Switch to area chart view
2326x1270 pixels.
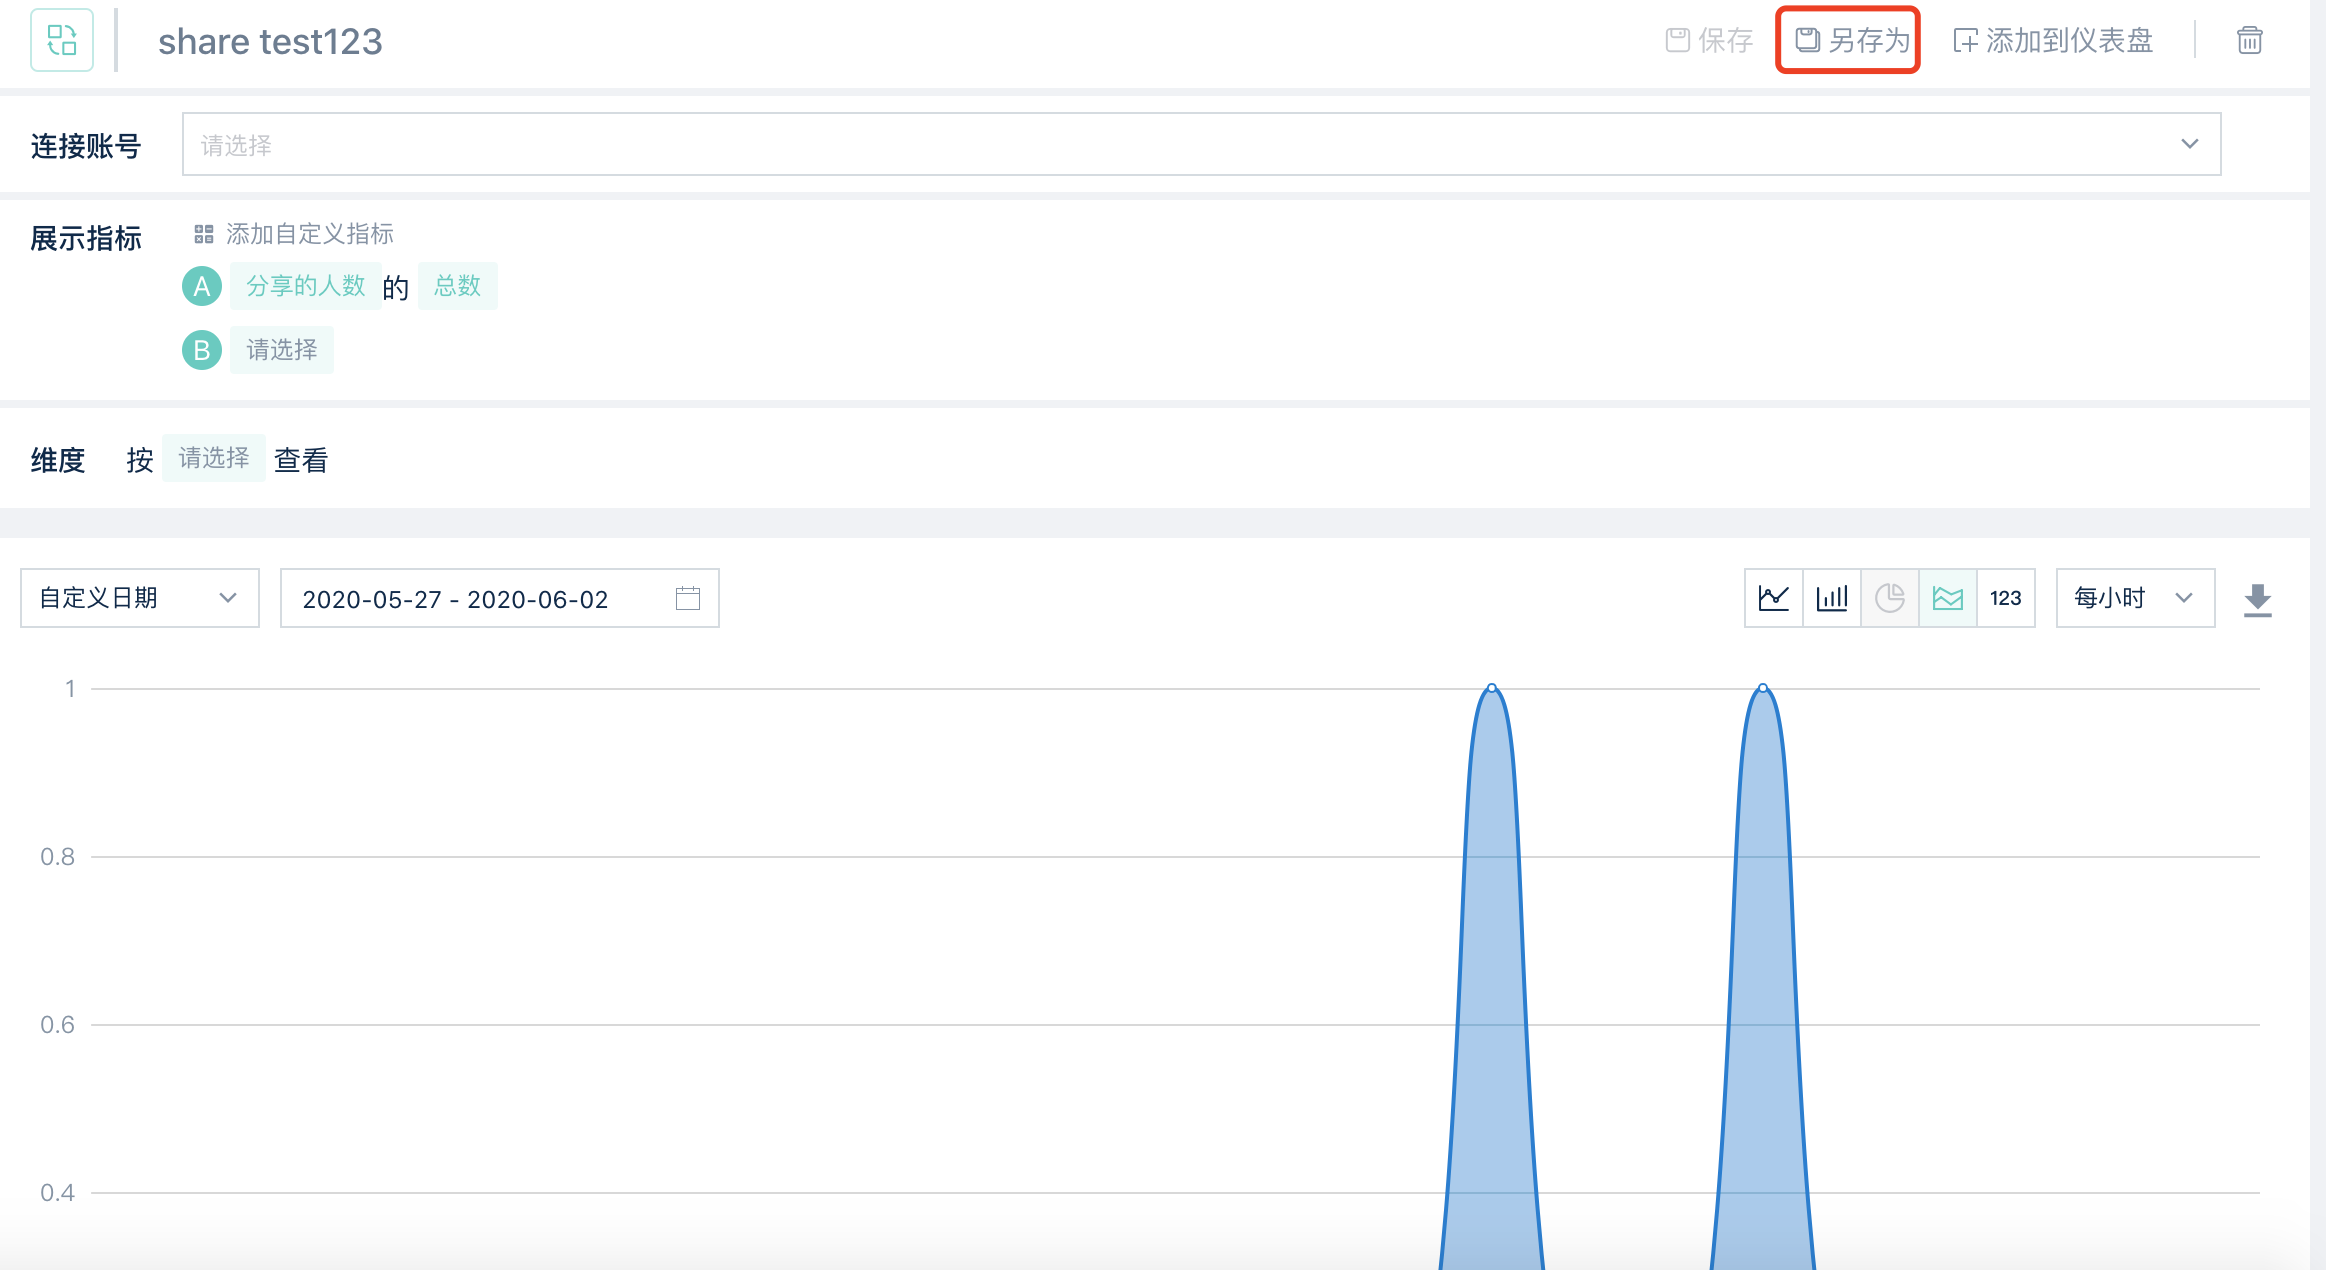[x=1948, y=598]
